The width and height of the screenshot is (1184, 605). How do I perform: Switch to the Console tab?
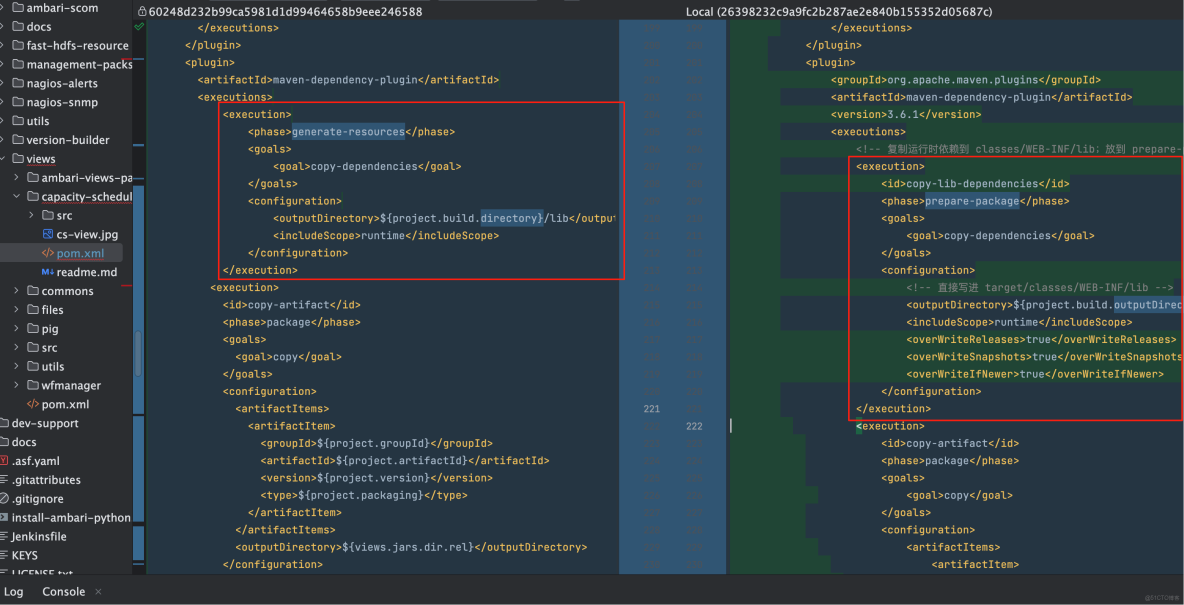63,591
